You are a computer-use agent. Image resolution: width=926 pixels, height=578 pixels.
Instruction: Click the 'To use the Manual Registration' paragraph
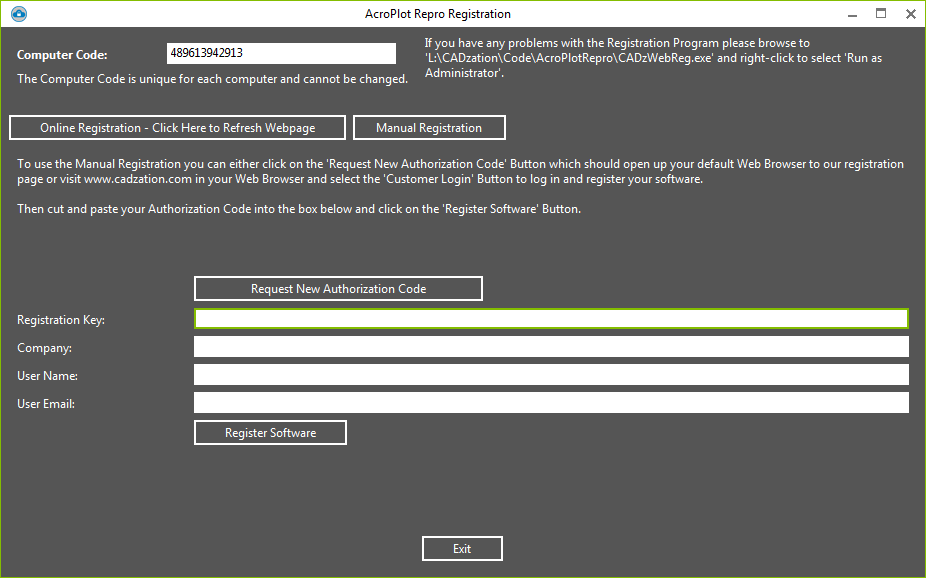click(460, 171)
